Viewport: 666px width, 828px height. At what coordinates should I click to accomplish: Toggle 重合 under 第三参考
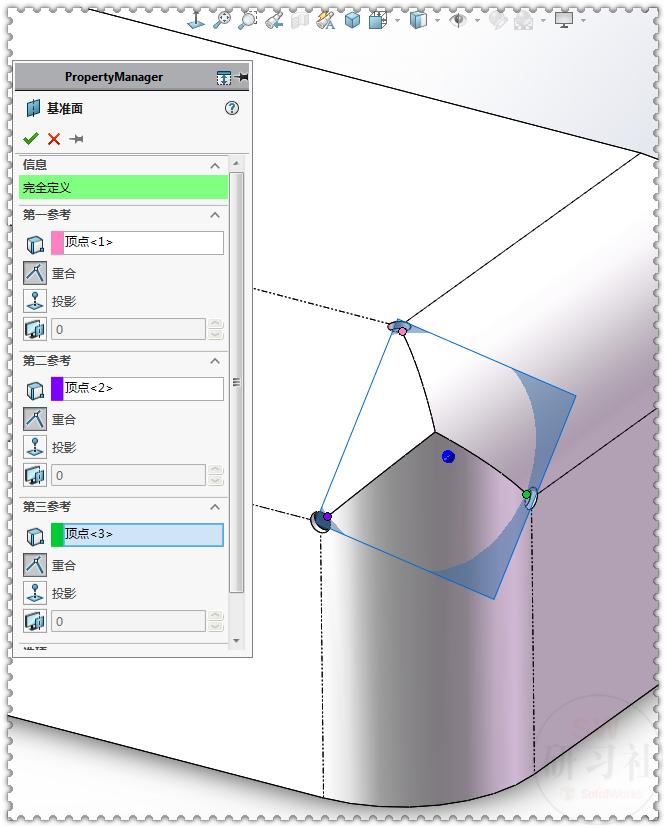click(35, 565)
